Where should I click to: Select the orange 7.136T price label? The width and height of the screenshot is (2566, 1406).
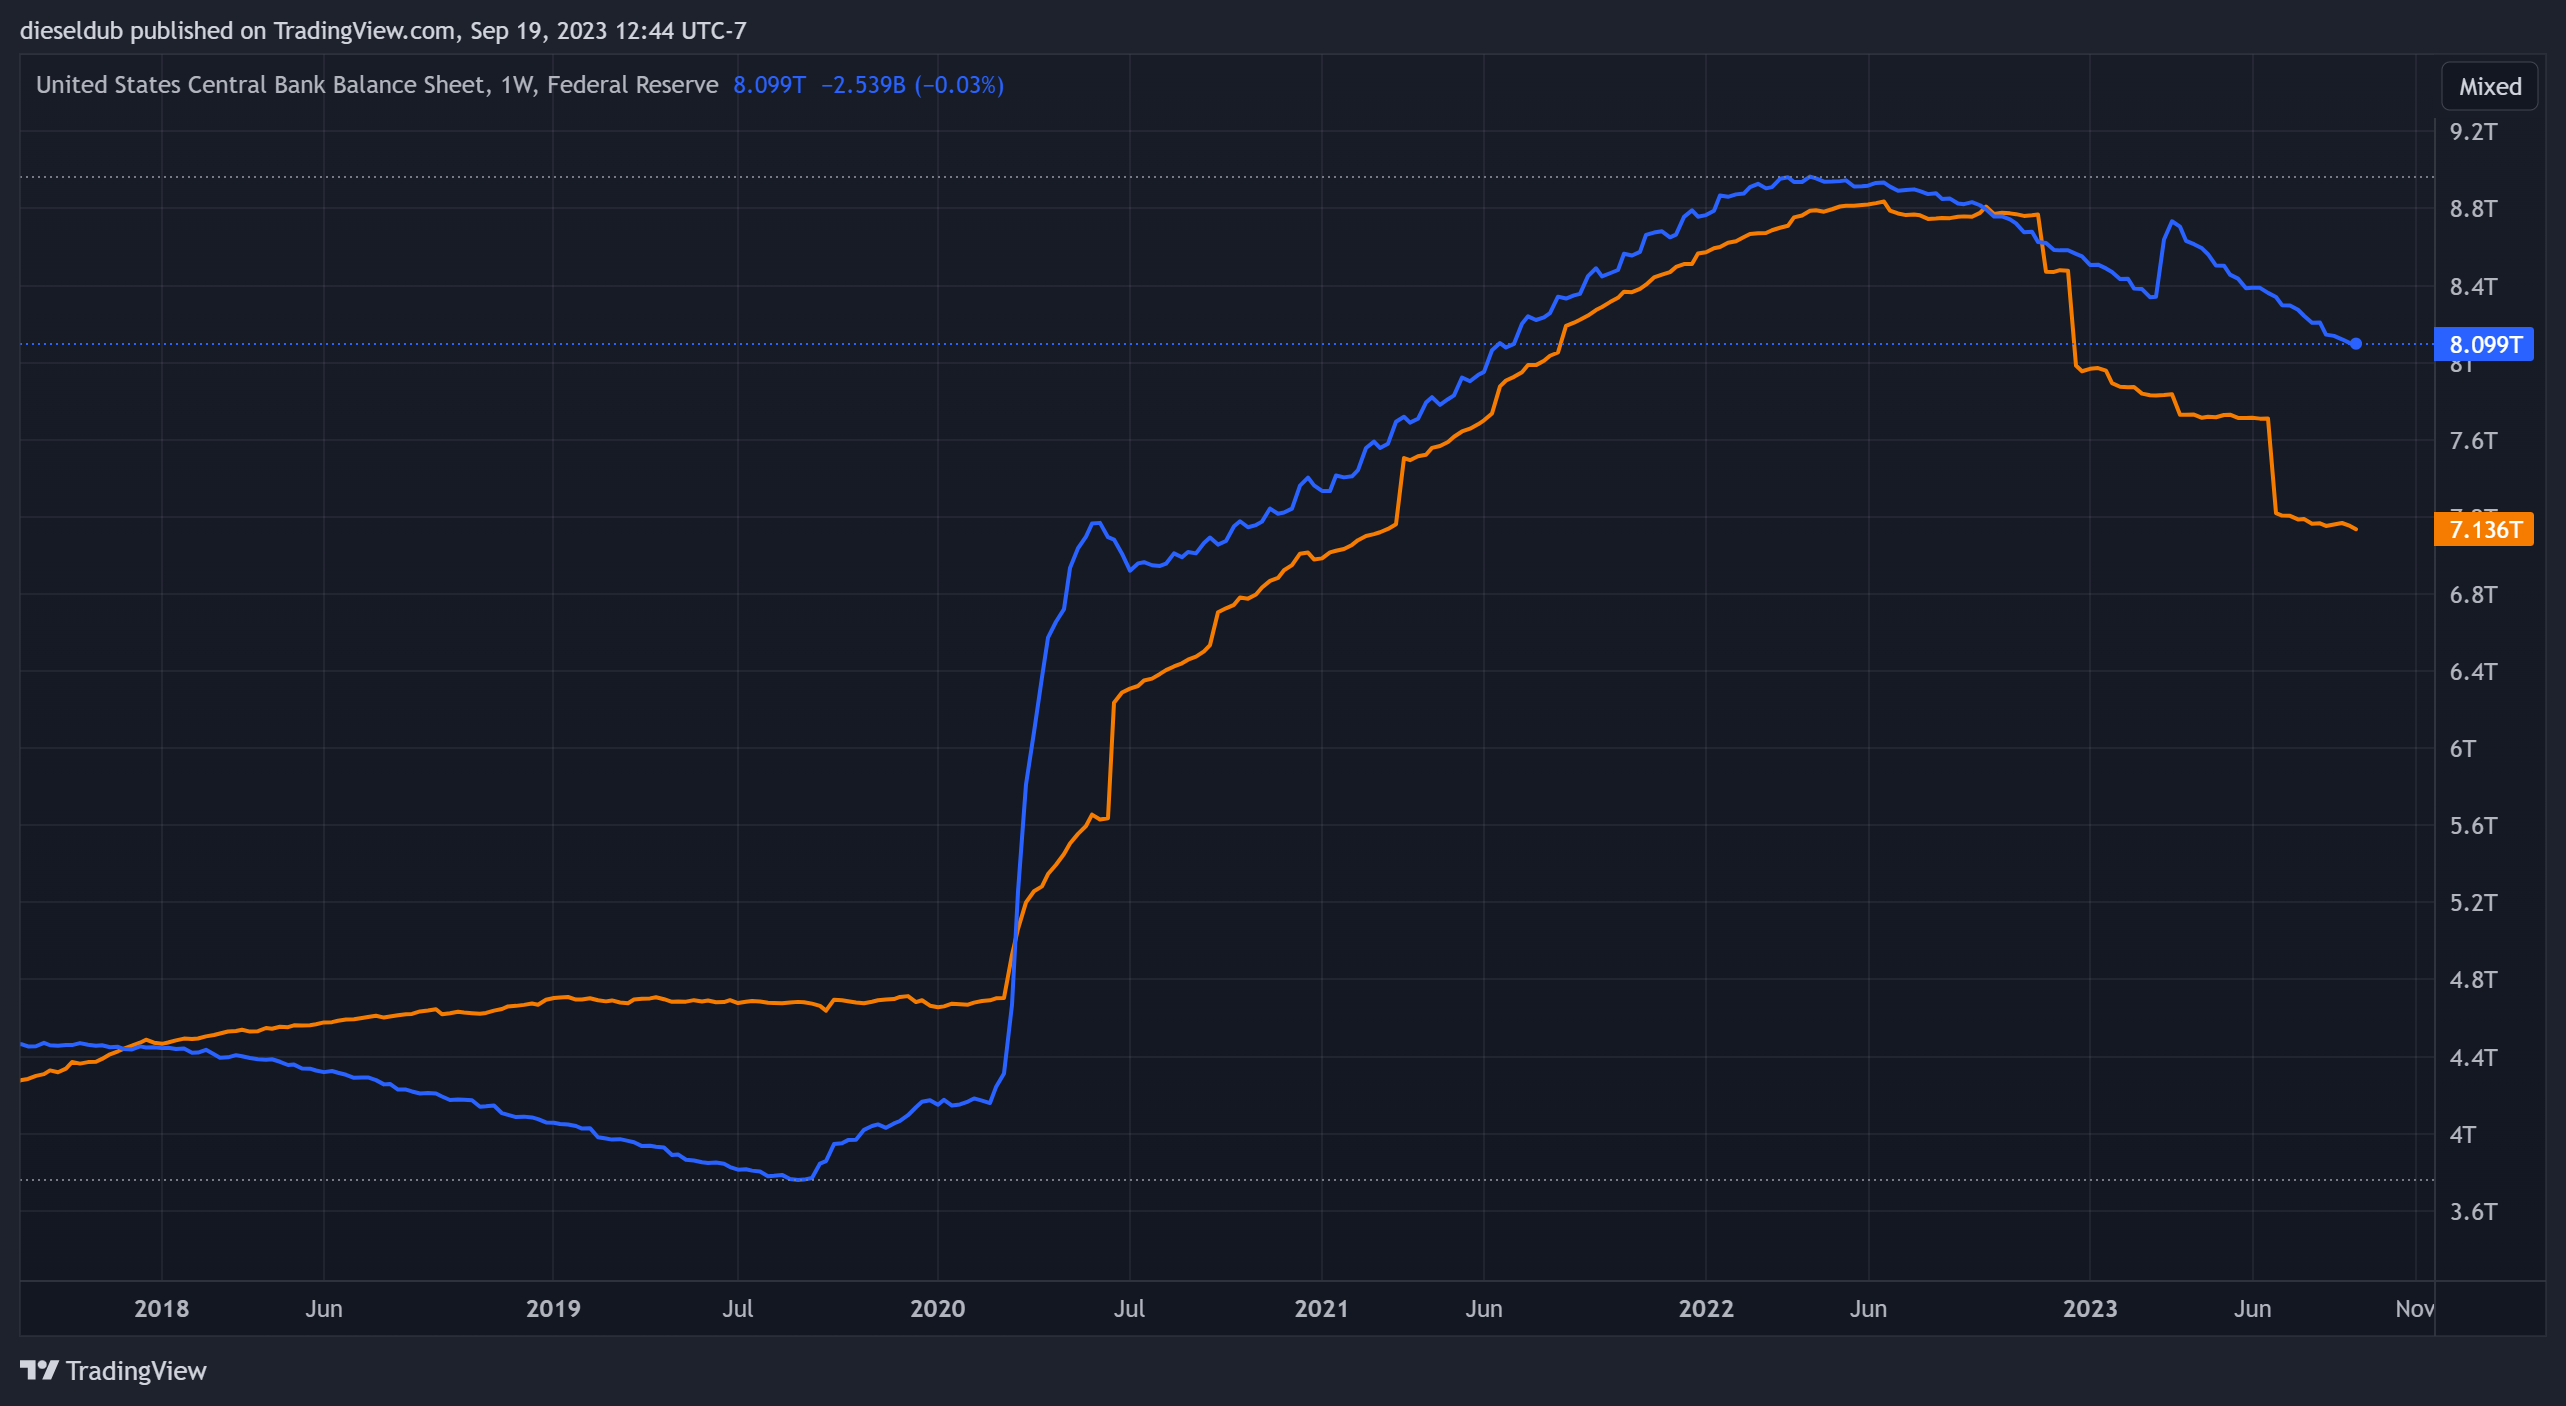click(x=2484, y=529)
